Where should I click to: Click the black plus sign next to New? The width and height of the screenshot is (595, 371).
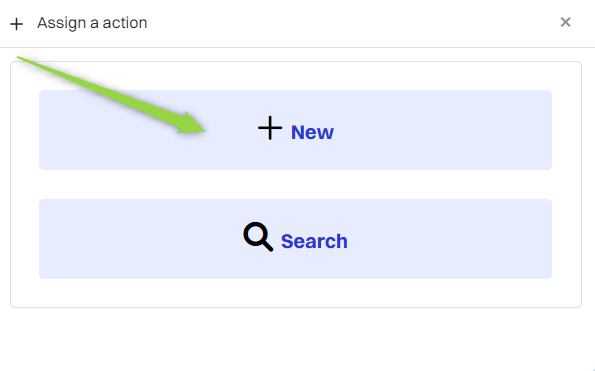270,128
